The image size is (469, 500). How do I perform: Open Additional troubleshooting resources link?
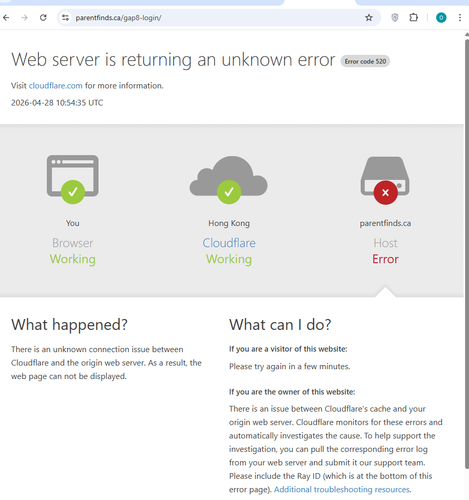342,489
